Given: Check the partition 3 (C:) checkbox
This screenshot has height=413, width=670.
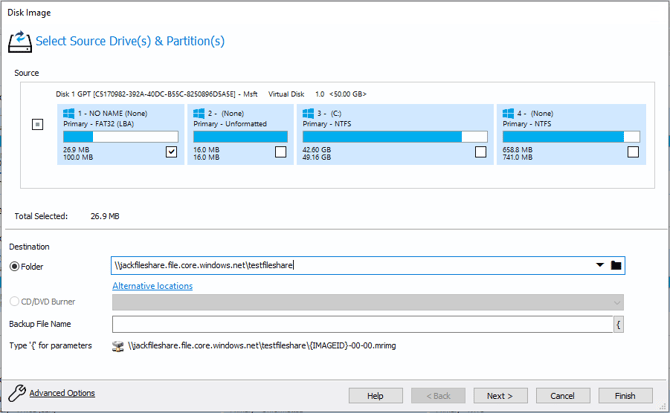Looking at the screenshot, I should pyautogui.click(x=481, y=152).
